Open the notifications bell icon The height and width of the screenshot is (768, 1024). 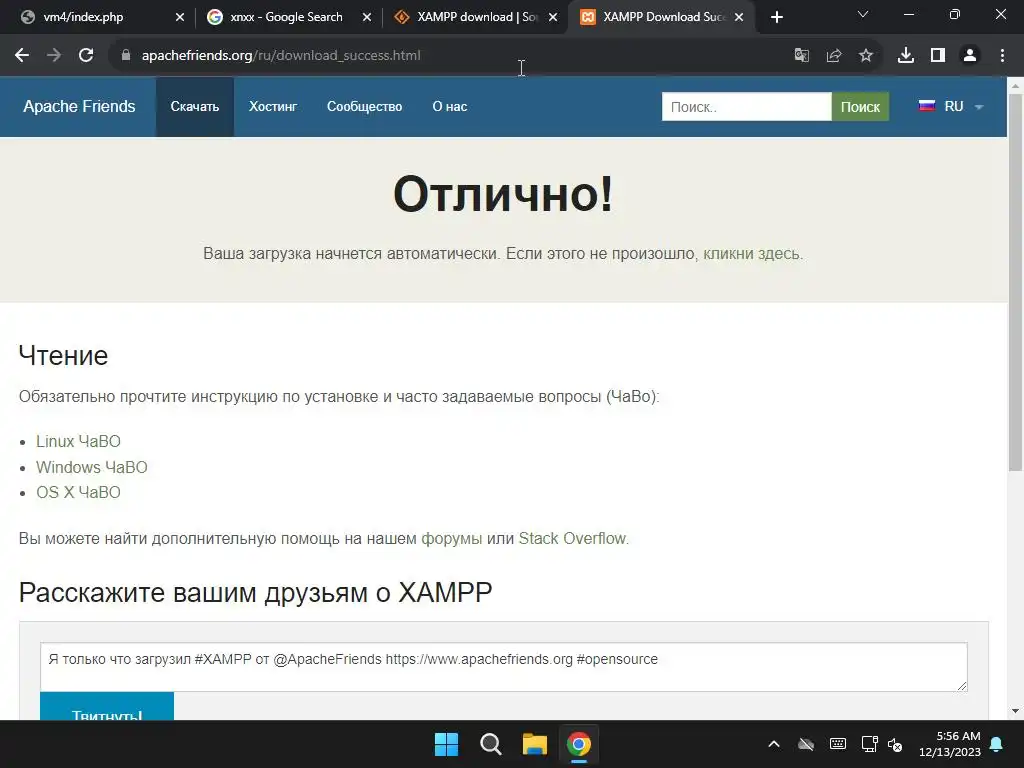pos(997,744)
